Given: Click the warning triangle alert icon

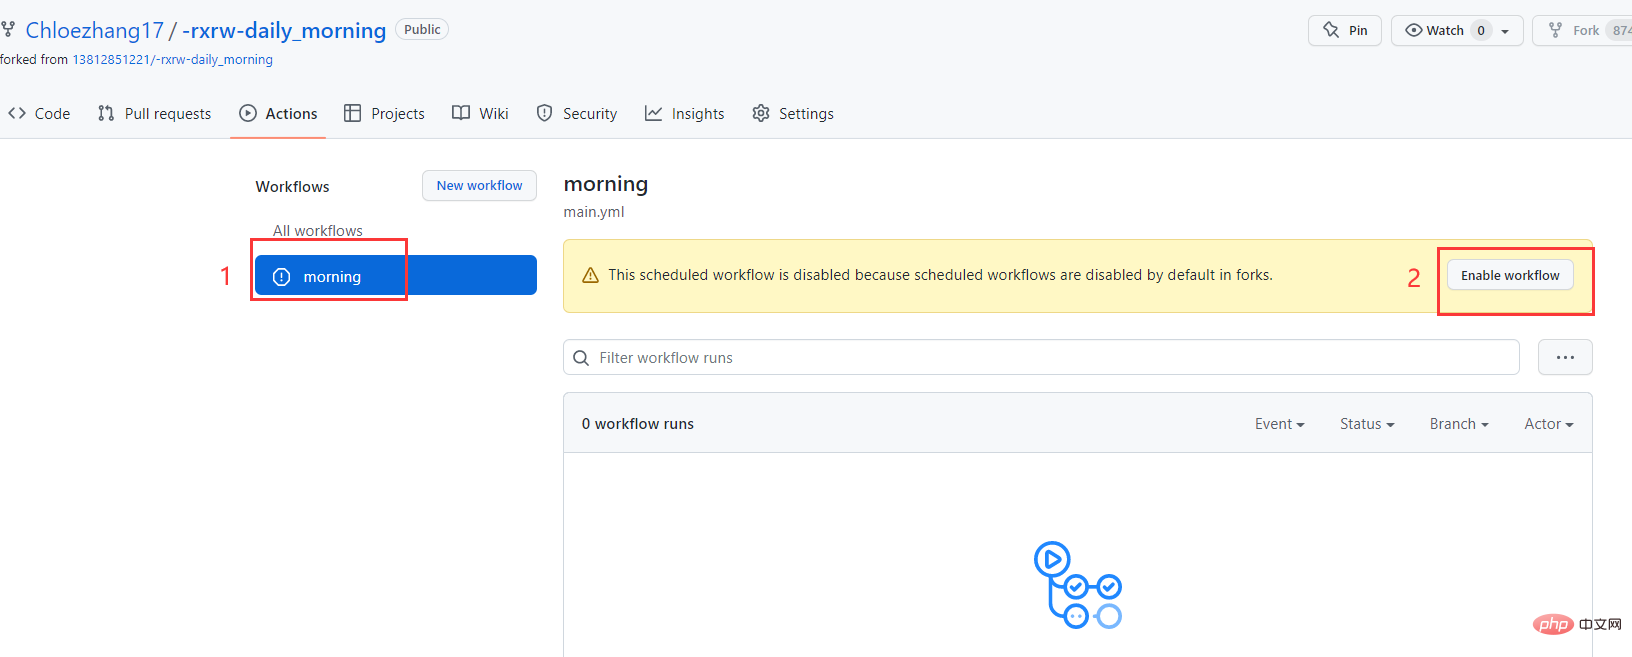Looking at the screenshot, I should click(x=590, y=275).
